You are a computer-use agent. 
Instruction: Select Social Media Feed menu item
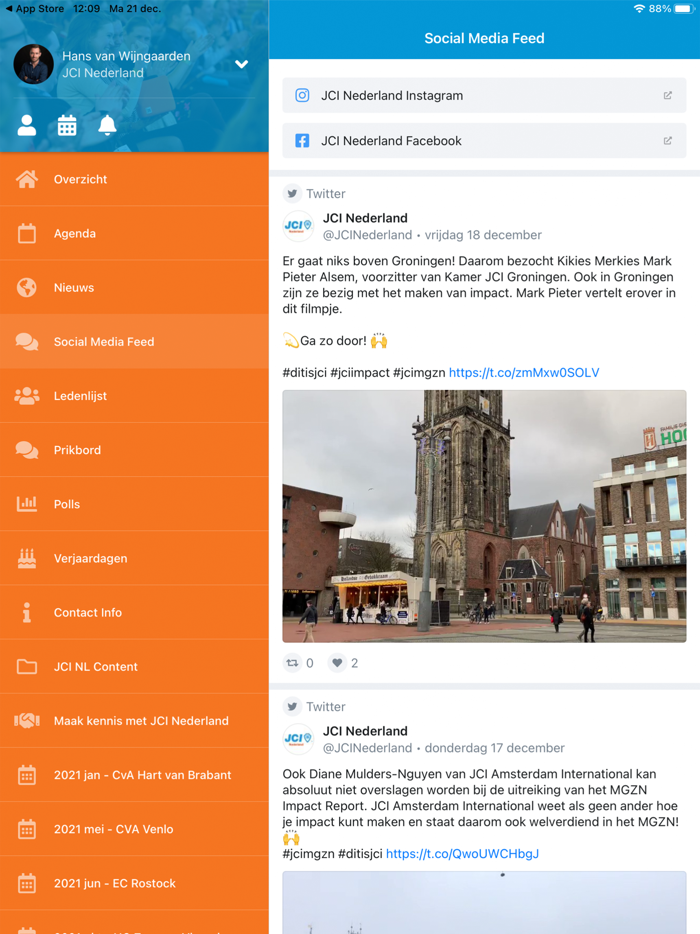(x=134, y=342)
